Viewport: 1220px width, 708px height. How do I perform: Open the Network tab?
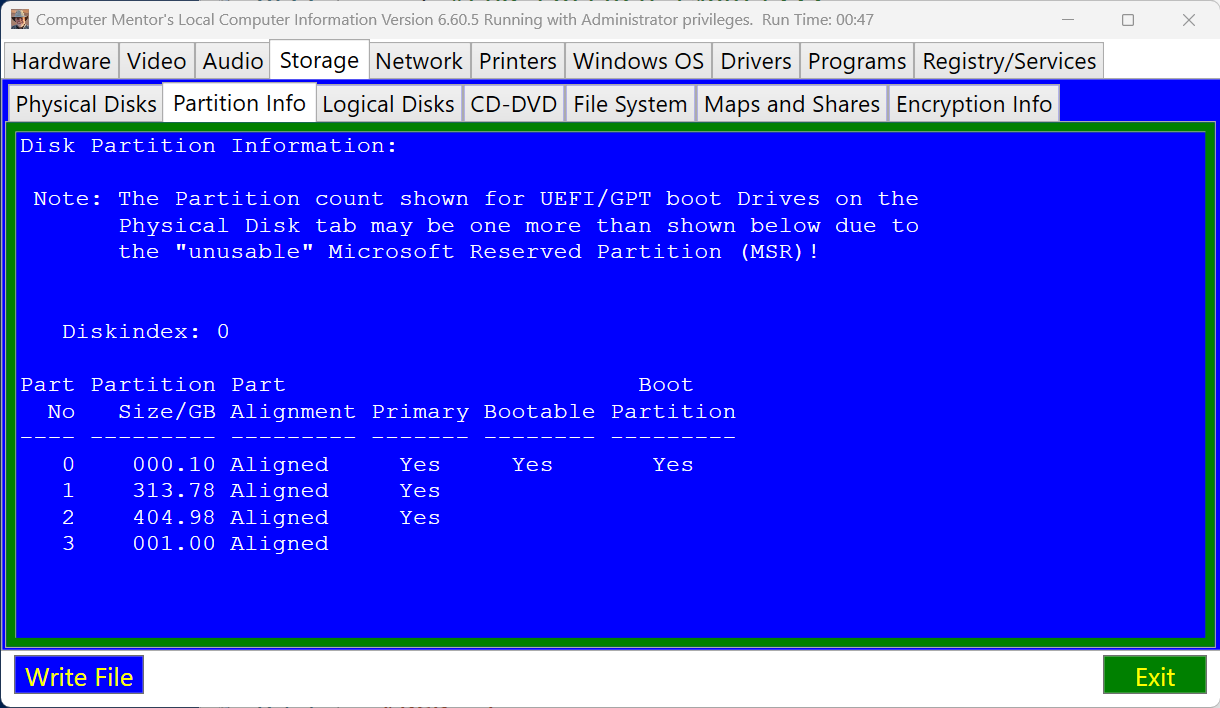[x=419, y=61]
